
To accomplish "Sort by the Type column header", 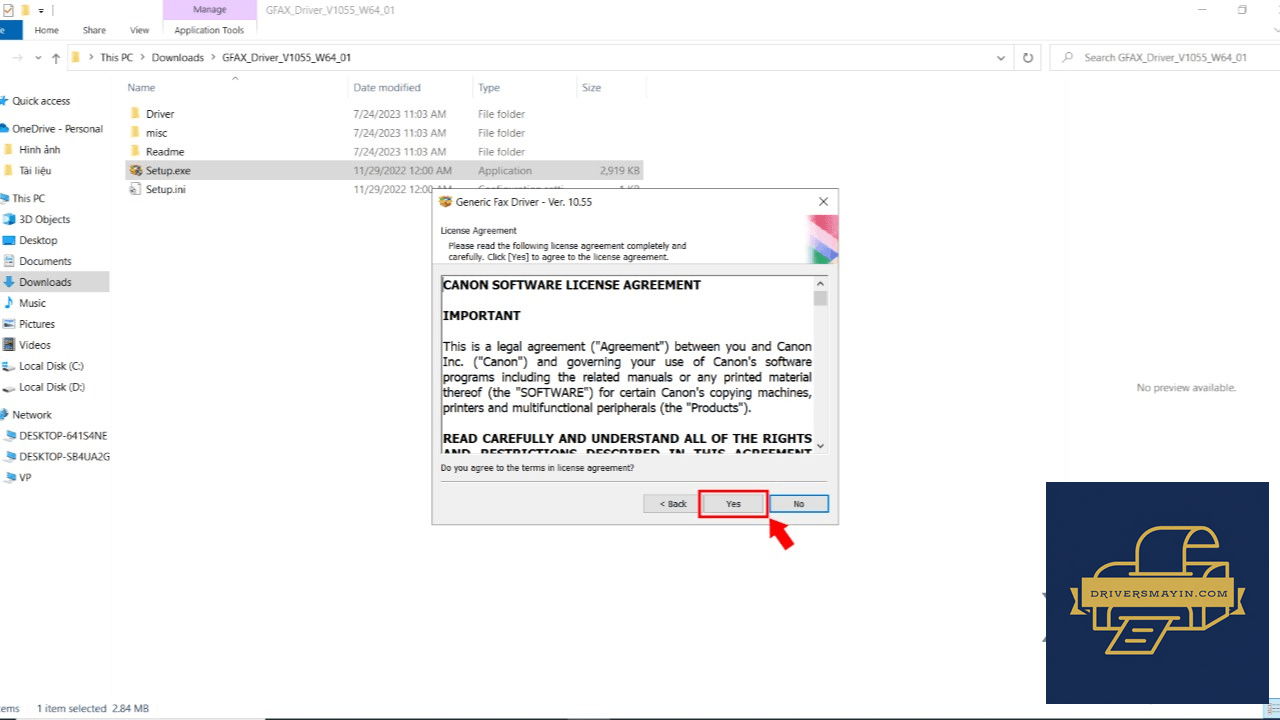I will 489,88.
